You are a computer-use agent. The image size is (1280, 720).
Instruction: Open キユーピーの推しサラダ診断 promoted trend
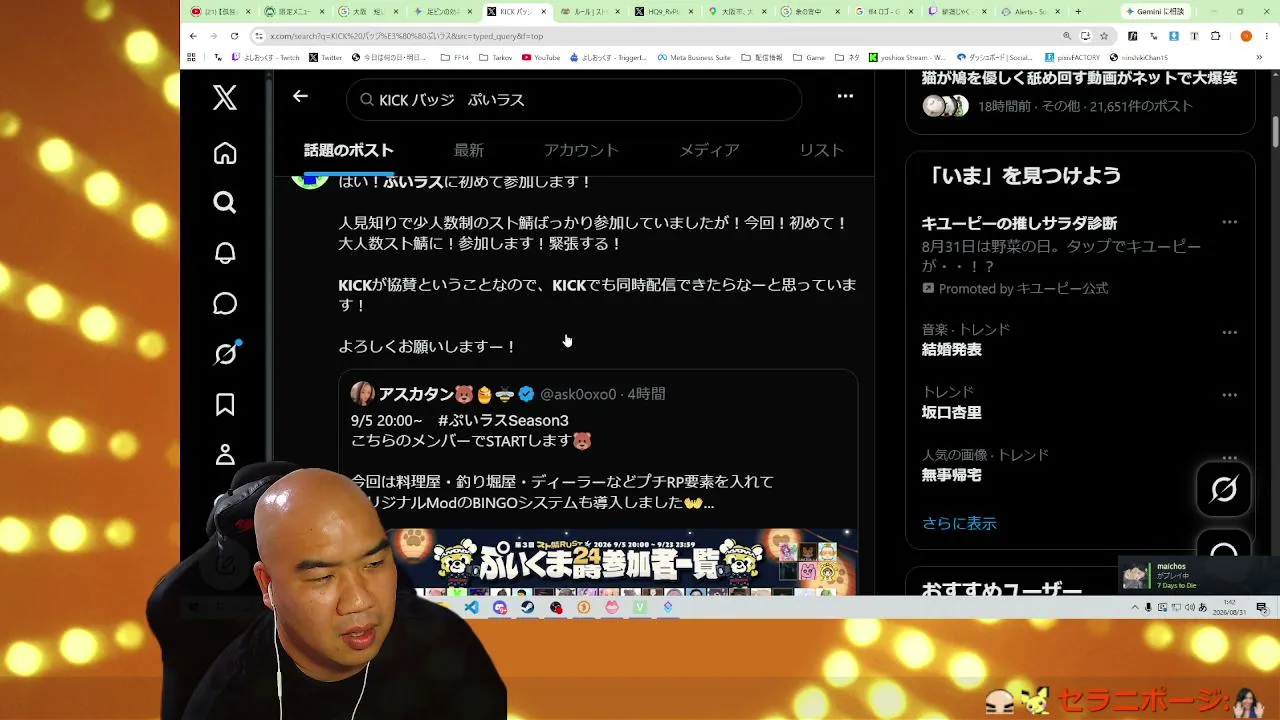coord(1019,223)
